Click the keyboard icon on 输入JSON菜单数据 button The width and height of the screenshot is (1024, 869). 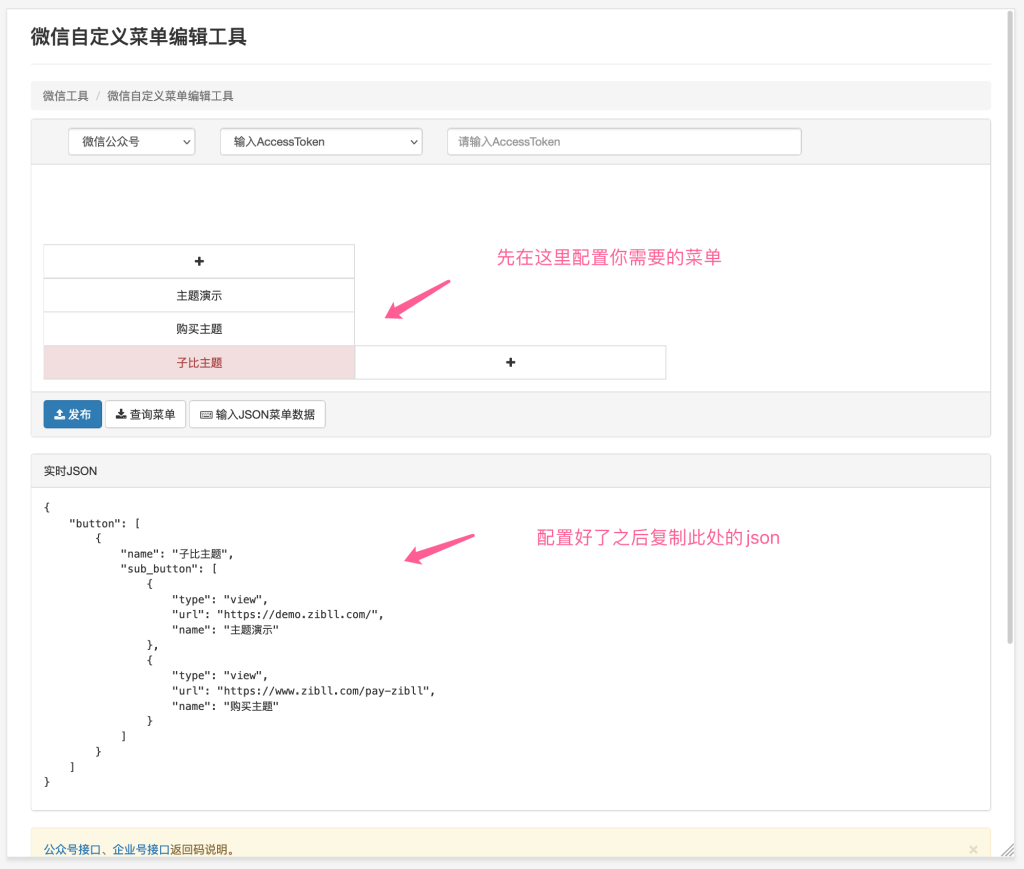(207, 414)
